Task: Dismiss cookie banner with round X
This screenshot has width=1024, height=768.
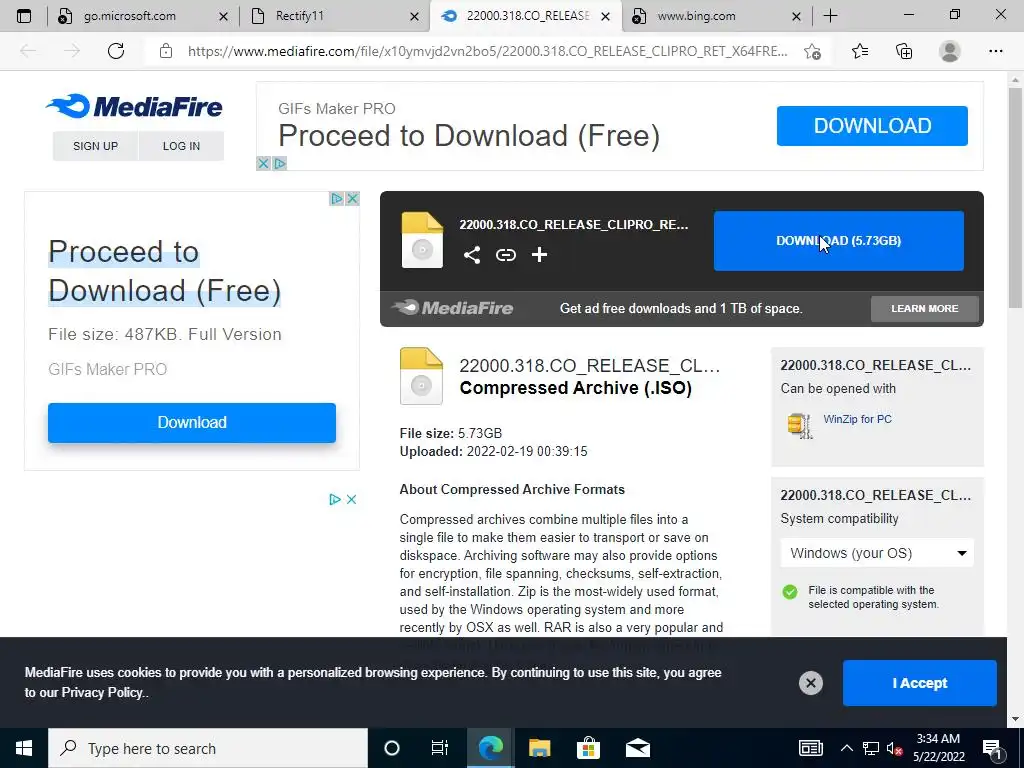Action: [810, 683]
